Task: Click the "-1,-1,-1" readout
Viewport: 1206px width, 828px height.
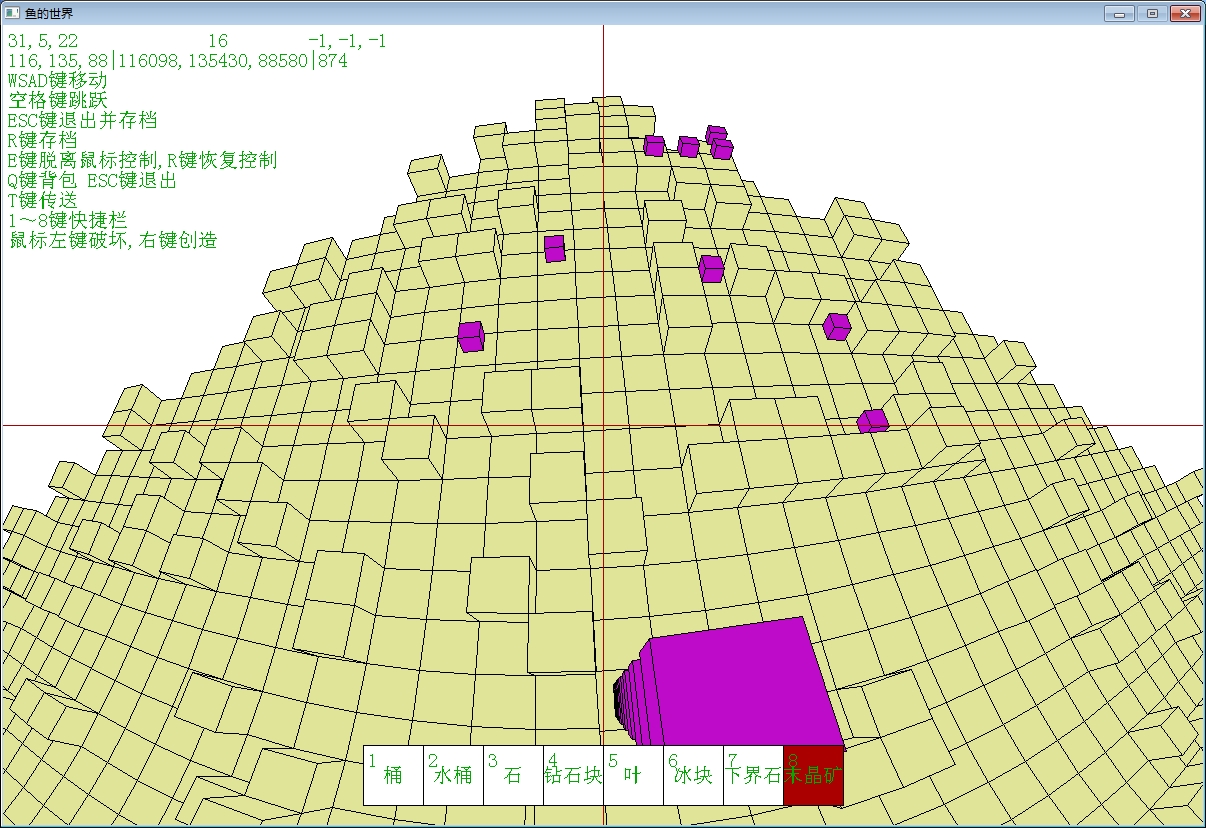Action: [x=347, y=41]
